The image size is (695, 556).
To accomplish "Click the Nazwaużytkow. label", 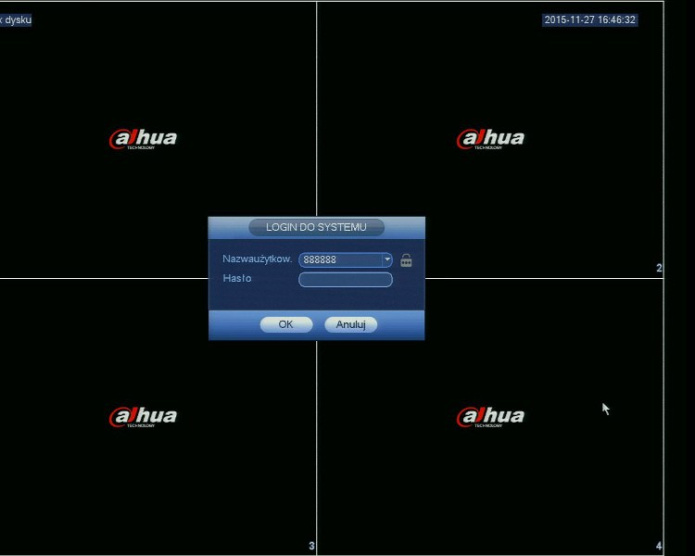I will [x=257, y=260].
